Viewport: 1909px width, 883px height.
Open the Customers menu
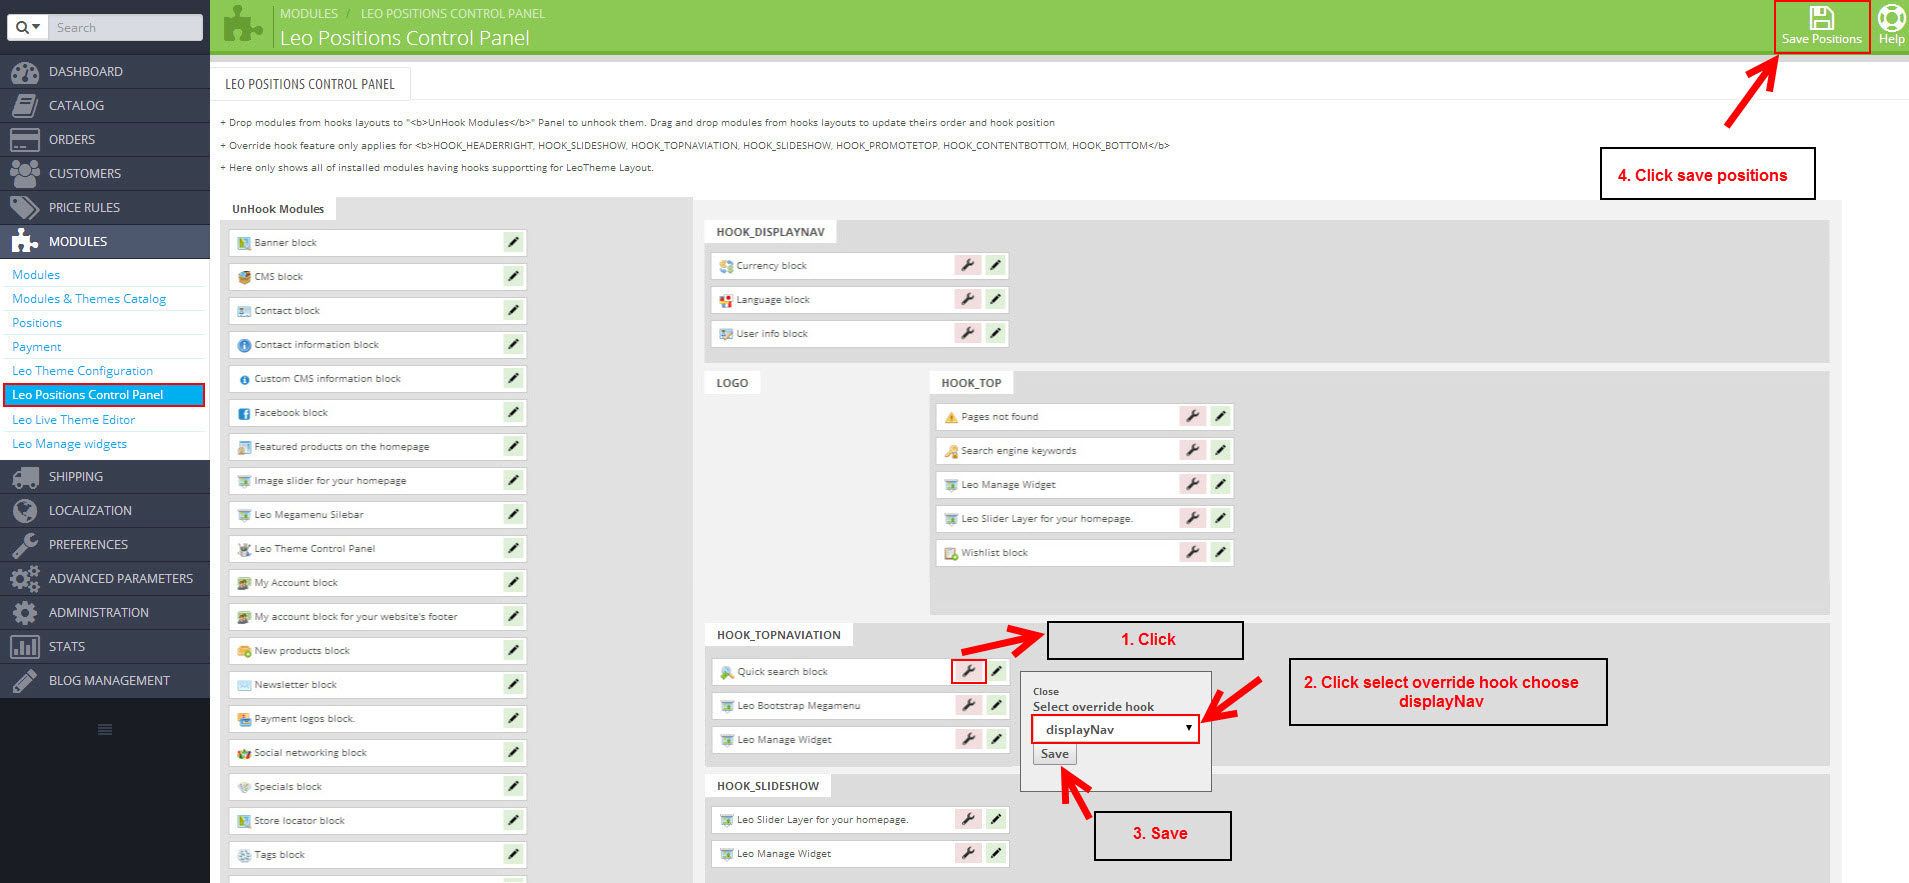click(105, 173)
